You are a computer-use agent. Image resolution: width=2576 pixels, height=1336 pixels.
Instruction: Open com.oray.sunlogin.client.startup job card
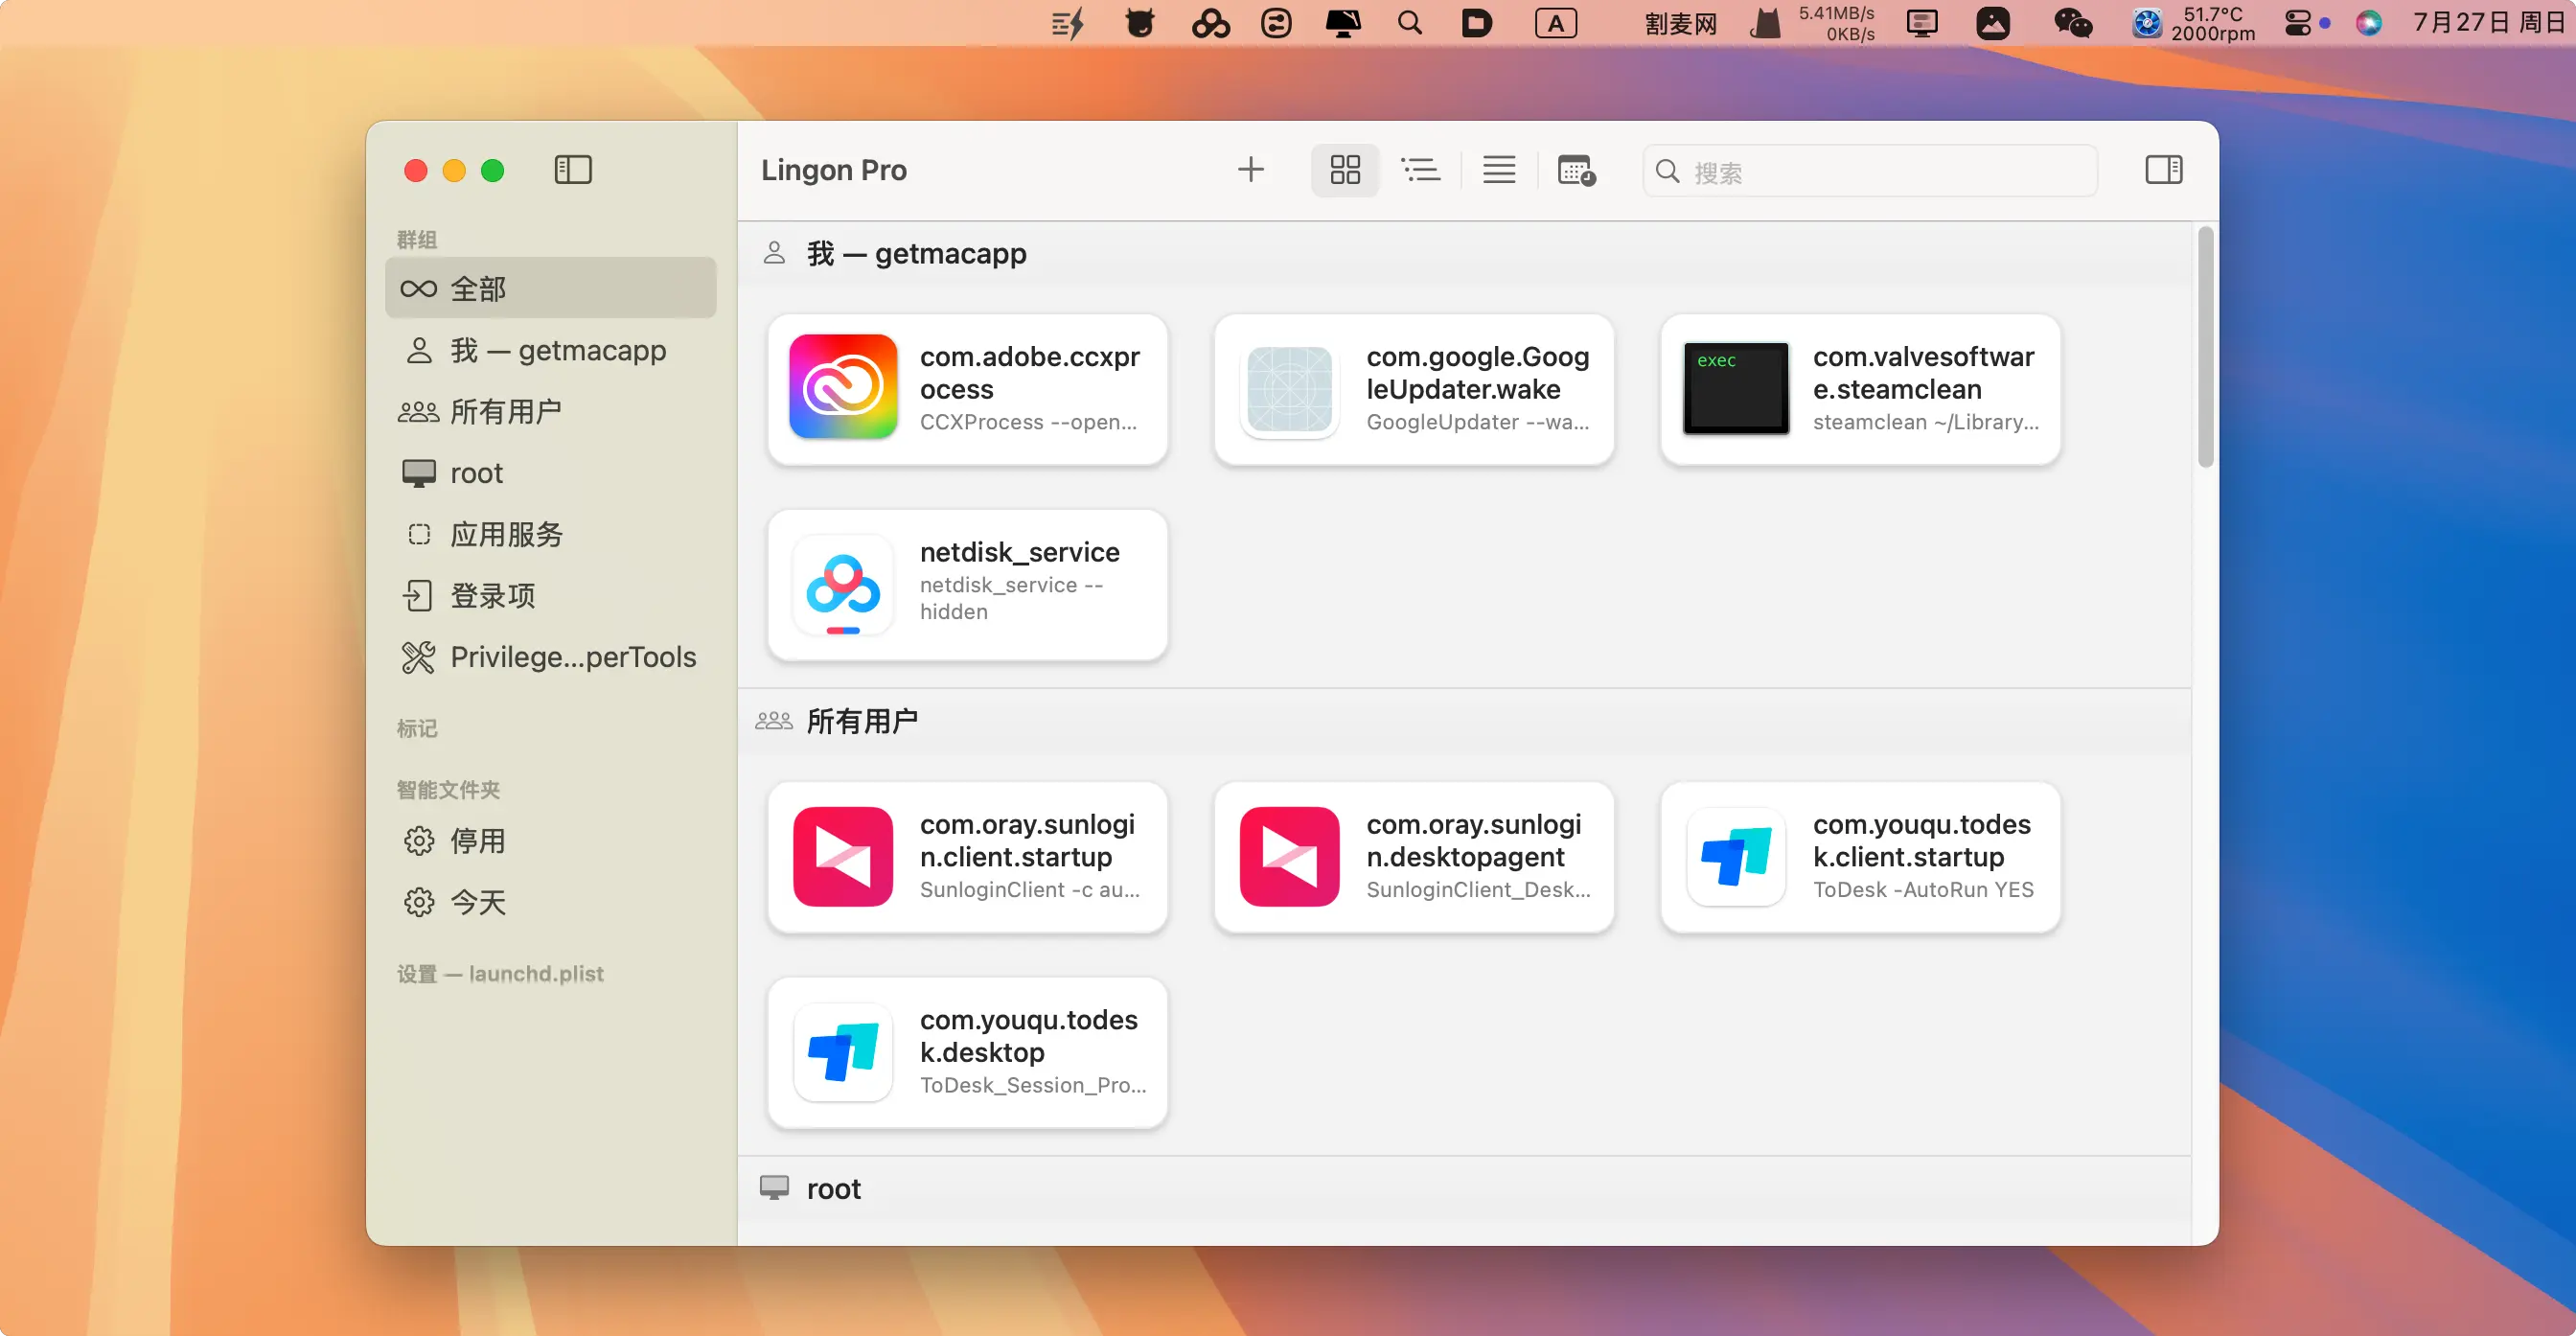(x=967, y=857)
